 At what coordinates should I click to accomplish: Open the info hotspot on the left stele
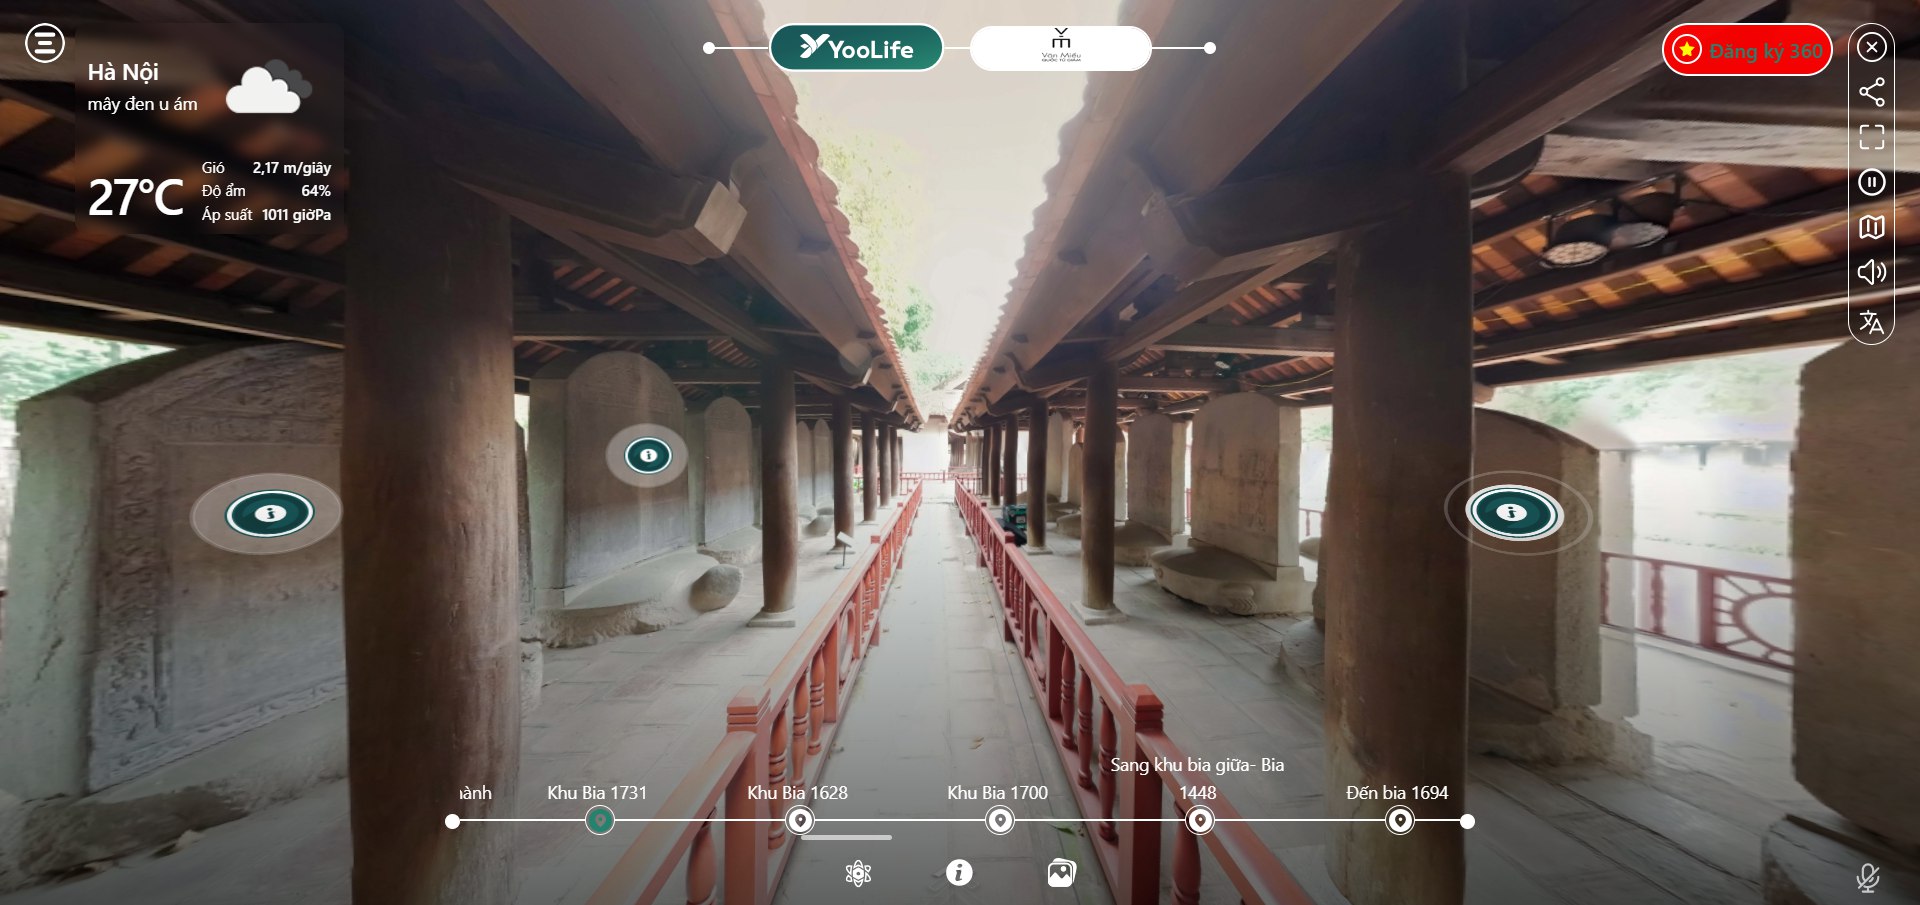pyautogui.click(x=270, y=514)
